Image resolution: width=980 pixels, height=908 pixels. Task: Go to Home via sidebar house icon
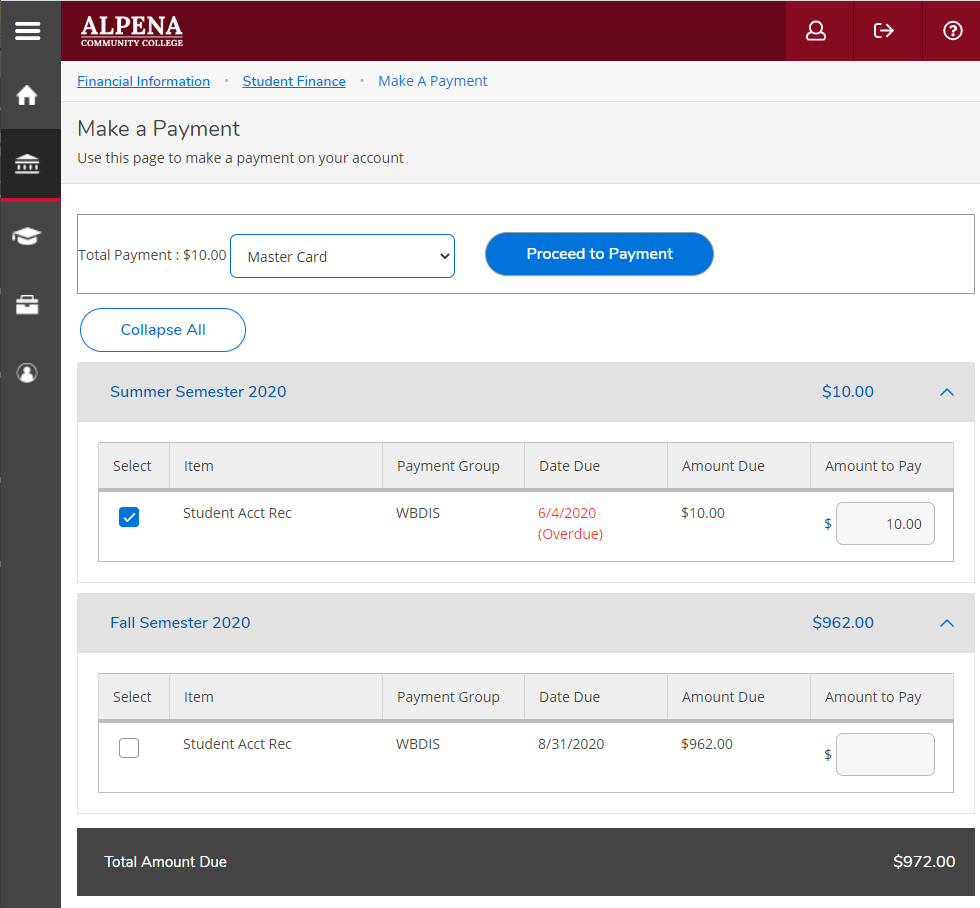27,95
